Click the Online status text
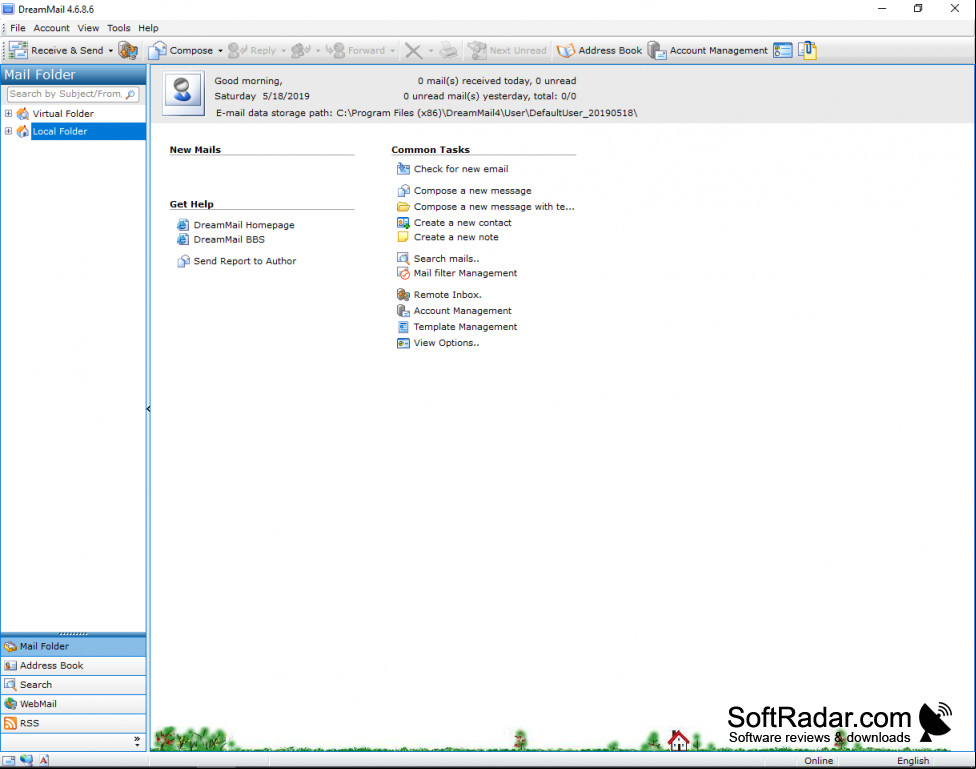The width and height of the screenshot is (976, 769). pos(819,761)
